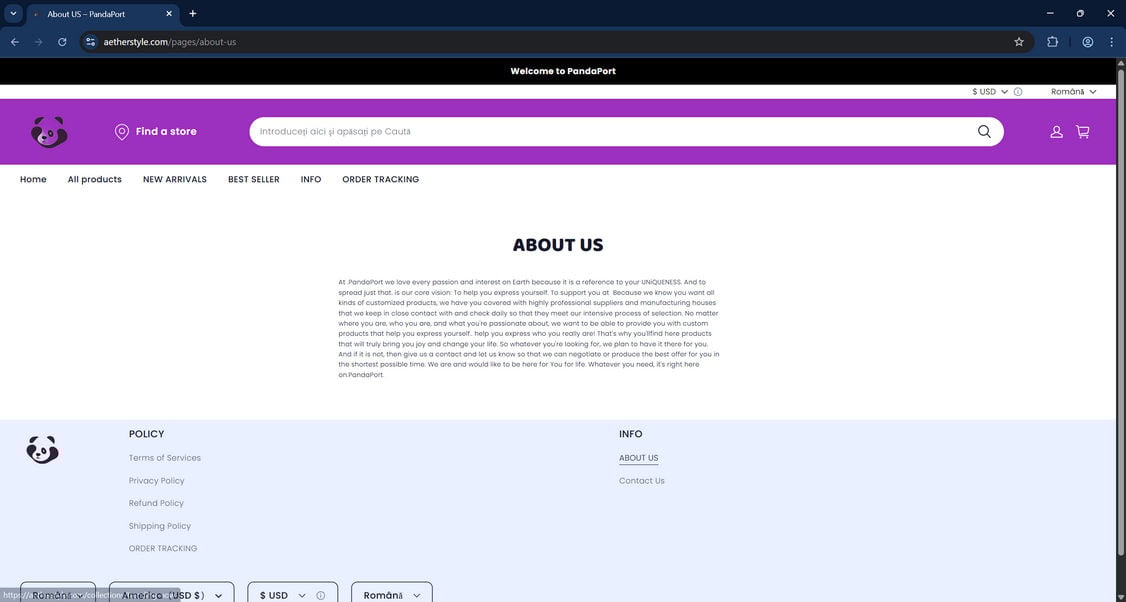Expand the $ USD currency dropdown in top bar
This screenshot has width=1126, height=602.
click(990, 92)
